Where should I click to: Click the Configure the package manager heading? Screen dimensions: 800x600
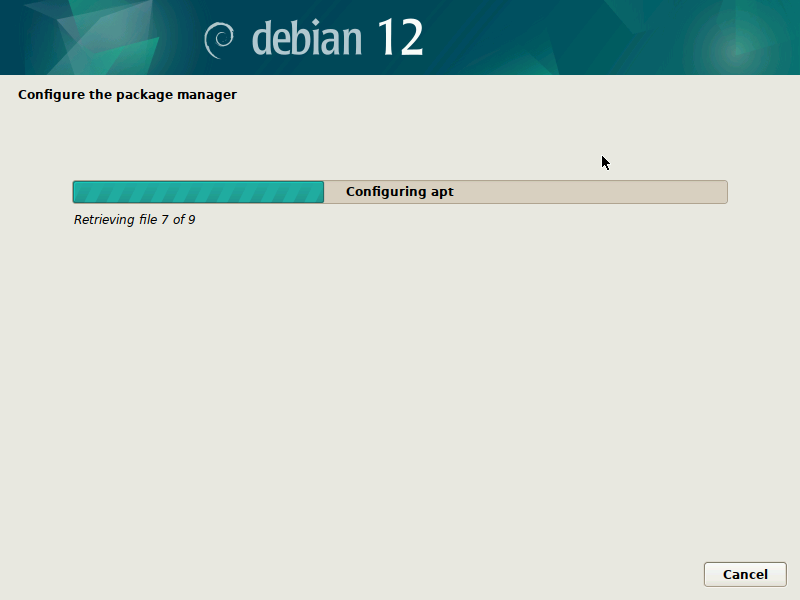tap(127, 94)
